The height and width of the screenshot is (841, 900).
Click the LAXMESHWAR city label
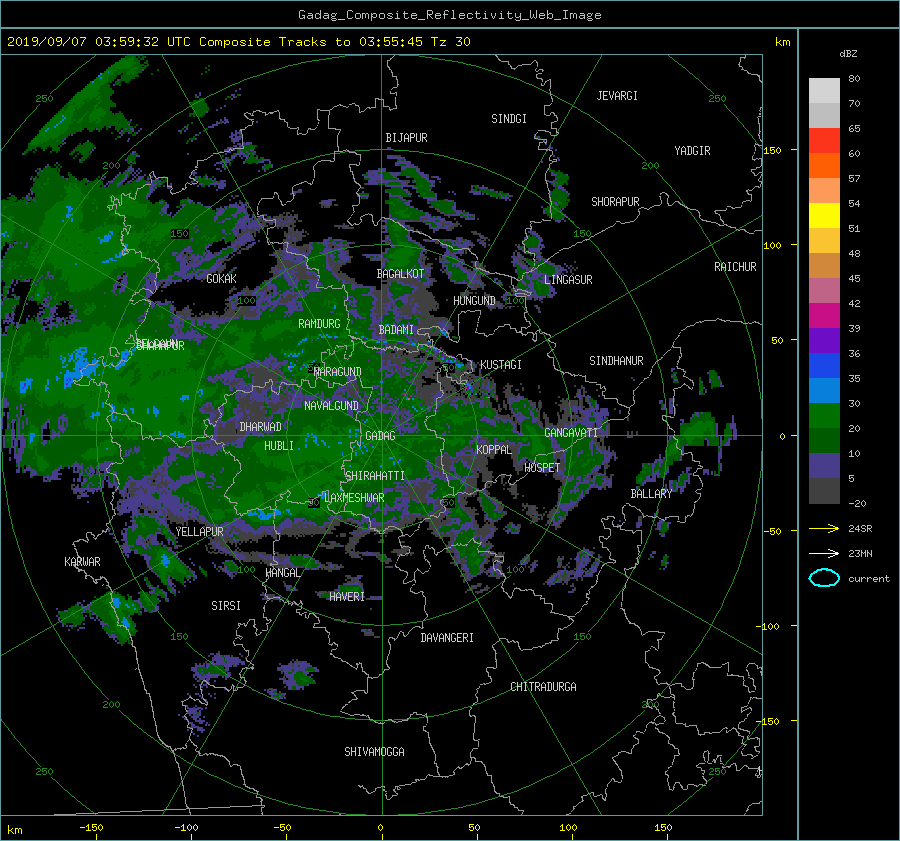pyautogui.click(x=354, y=498)
